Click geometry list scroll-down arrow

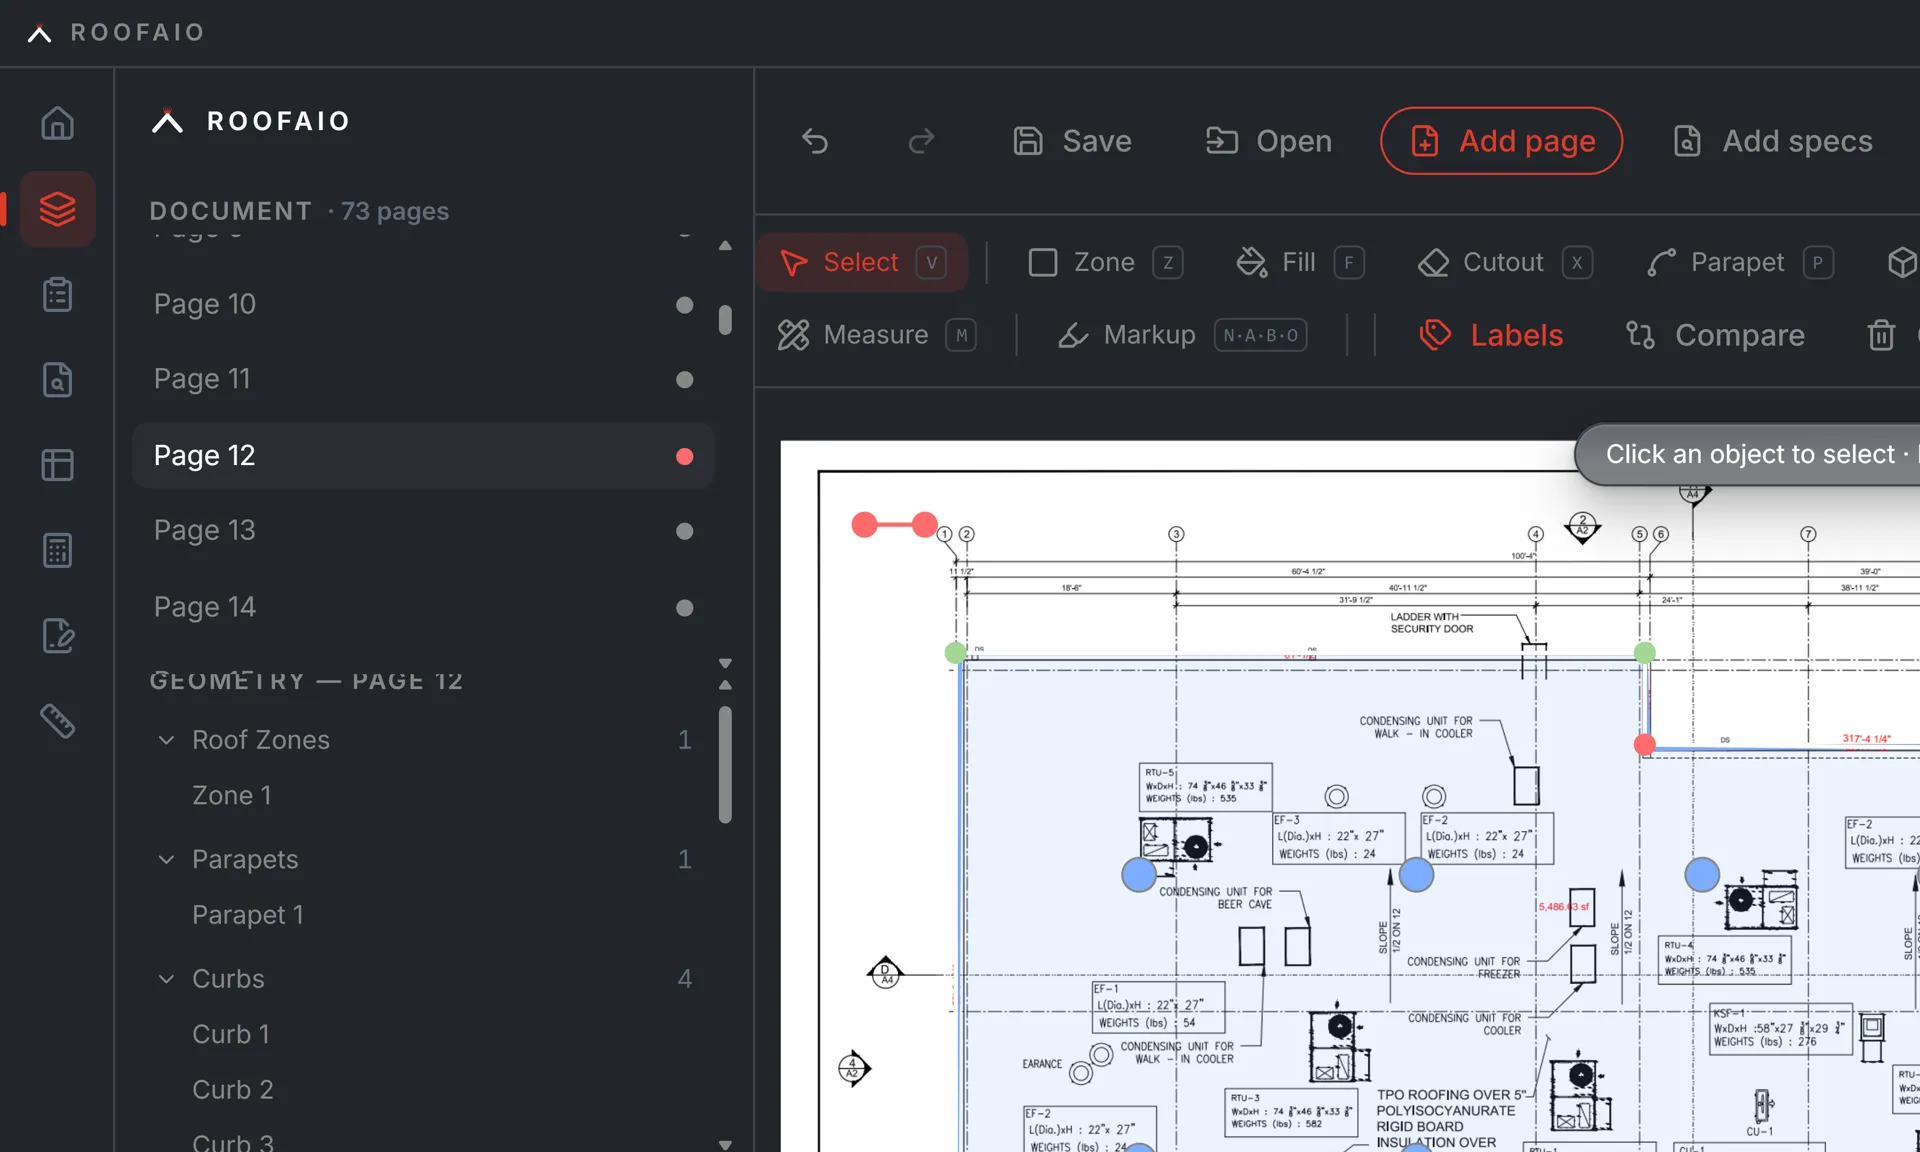[x=725, y=1144]
